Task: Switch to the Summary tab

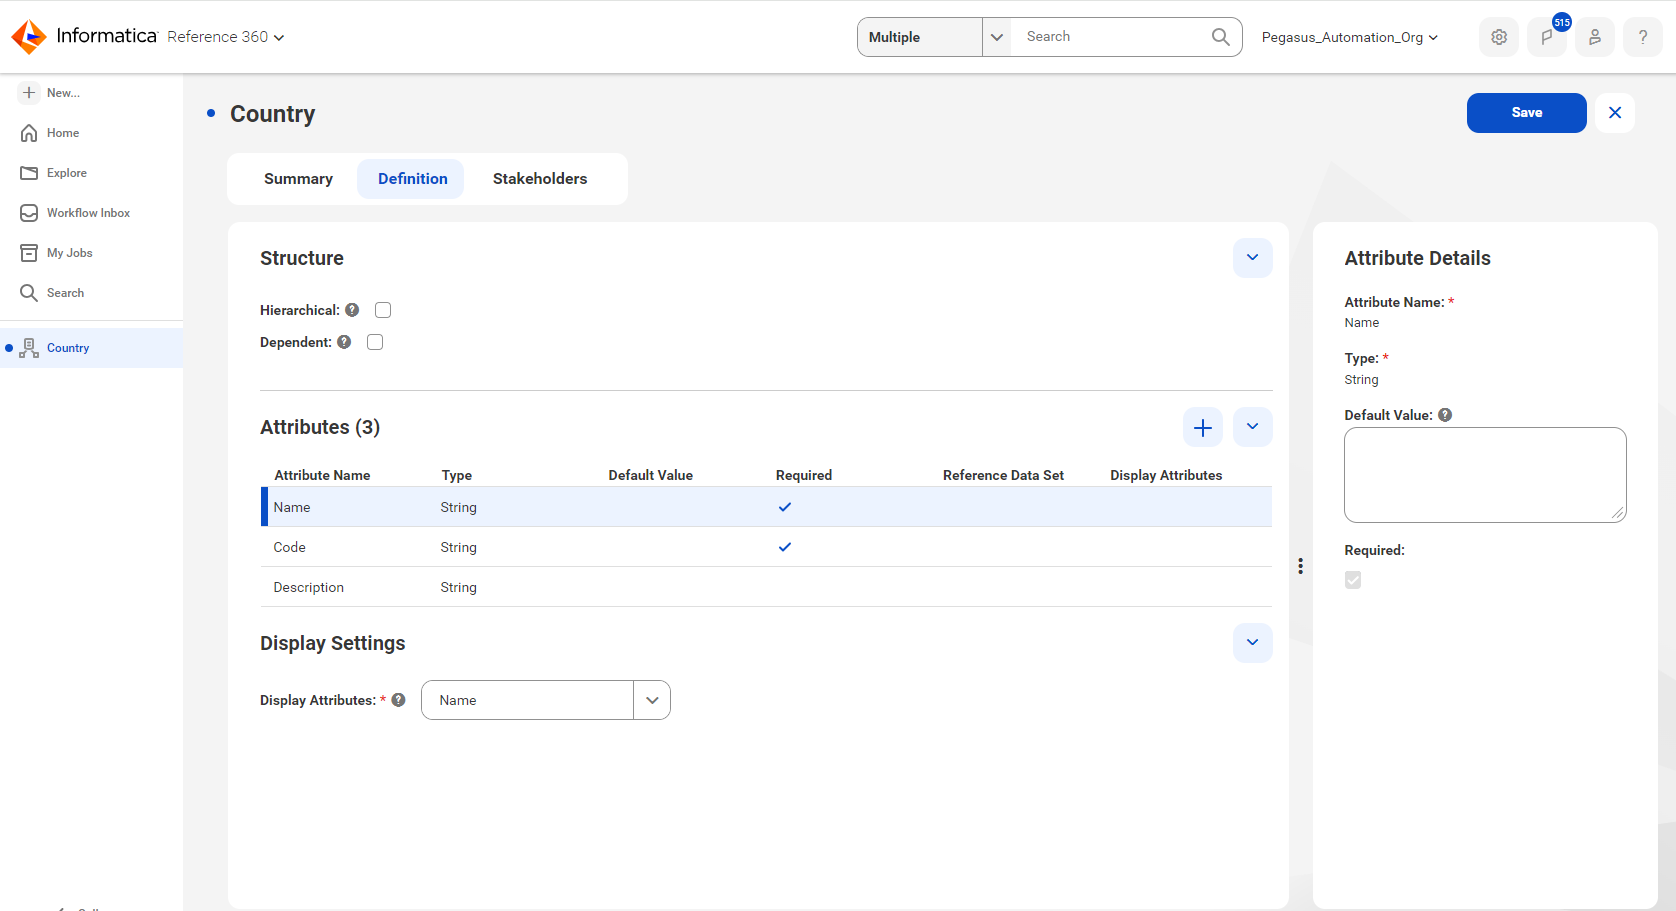Action: pyautogui.click(x=298, y=179)
